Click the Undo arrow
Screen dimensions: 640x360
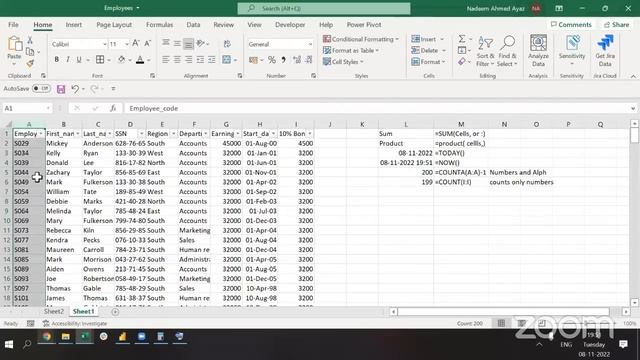coord(75,89)
